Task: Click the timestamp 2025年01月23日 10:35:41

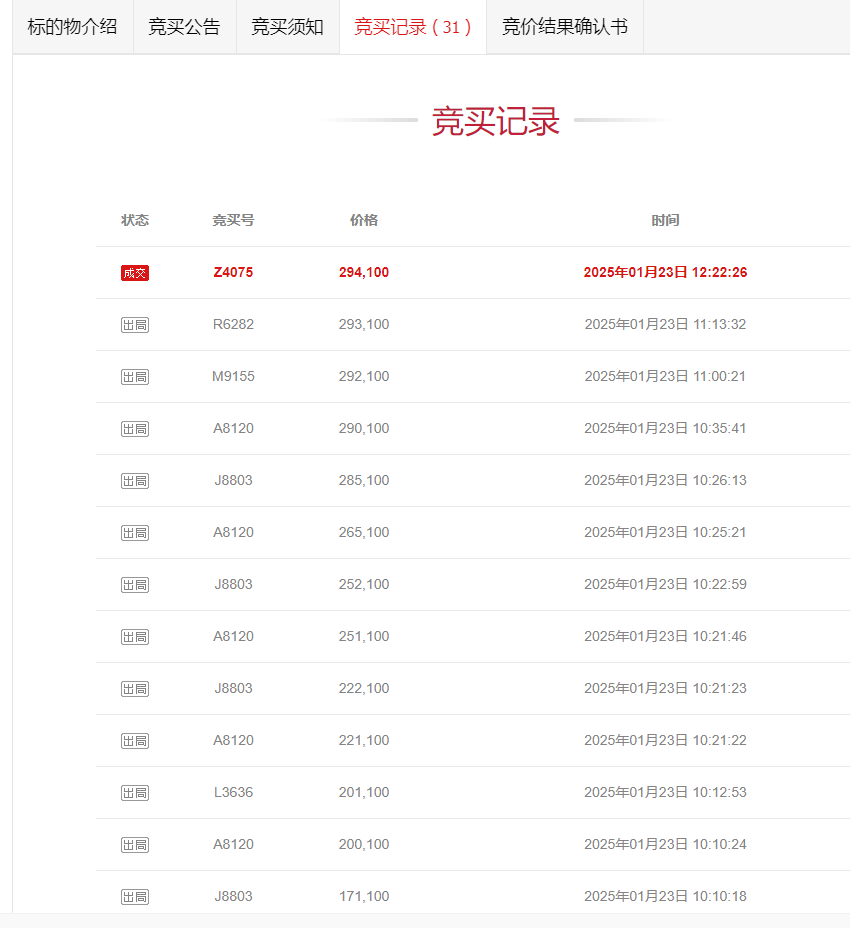Action: click(x=665, y=428)
